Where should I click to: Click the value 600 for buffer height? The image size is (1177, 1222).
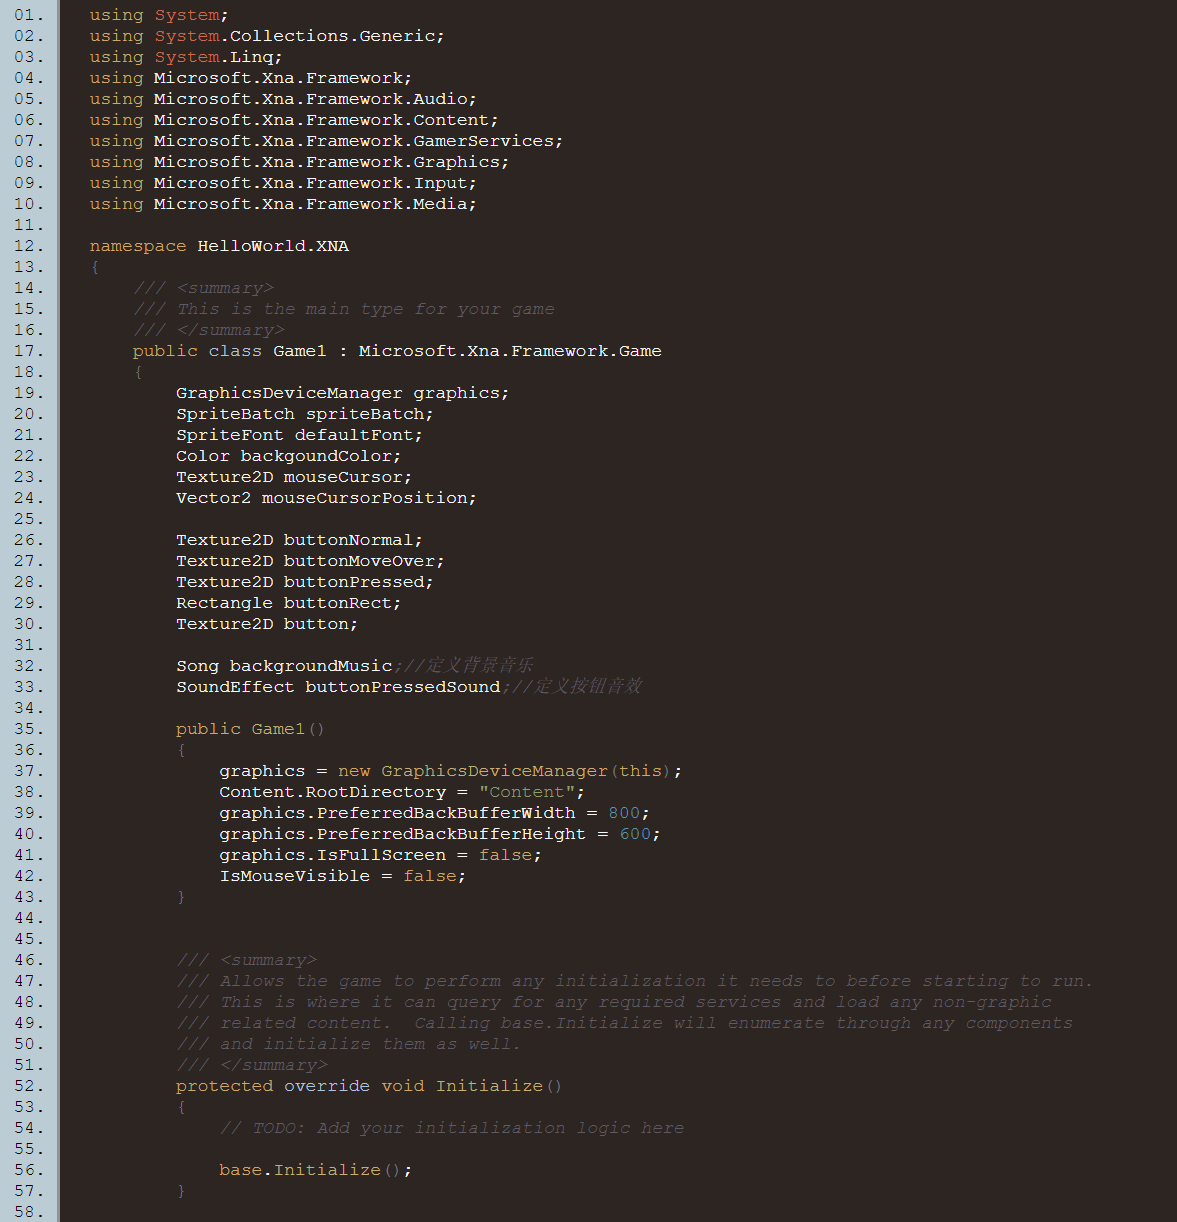tap(635, 834)
